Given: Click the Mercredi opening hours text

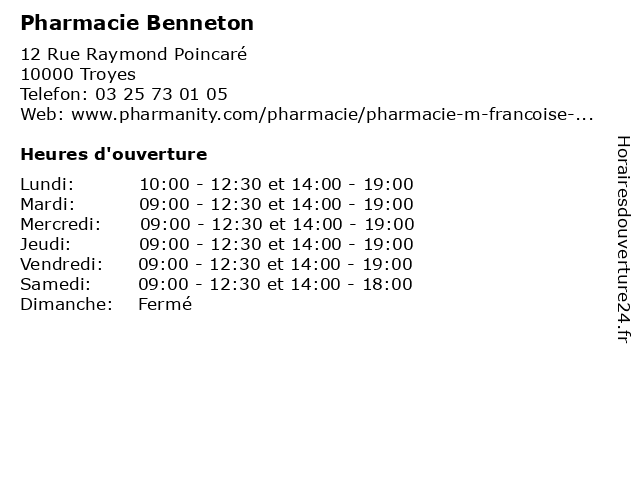Looking at the screenshot, I should 277,224.
